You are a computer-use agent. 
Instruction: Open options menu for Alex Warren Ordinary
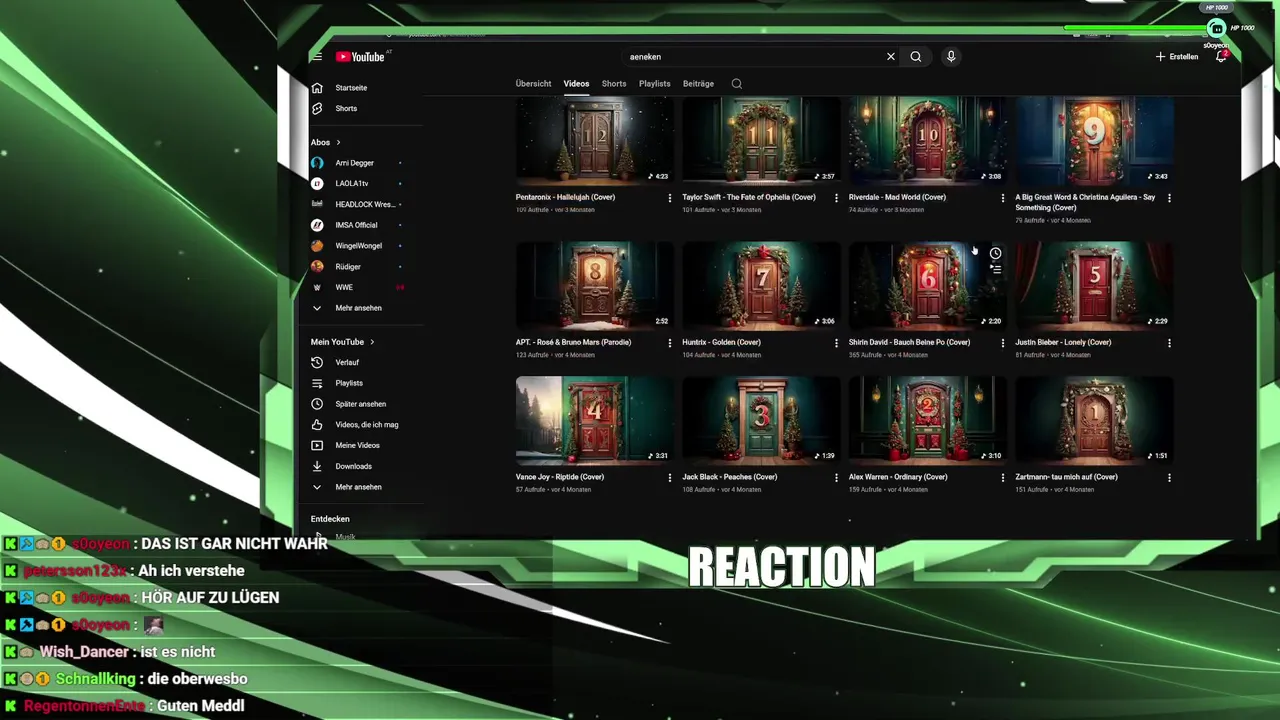[1003, 478]
